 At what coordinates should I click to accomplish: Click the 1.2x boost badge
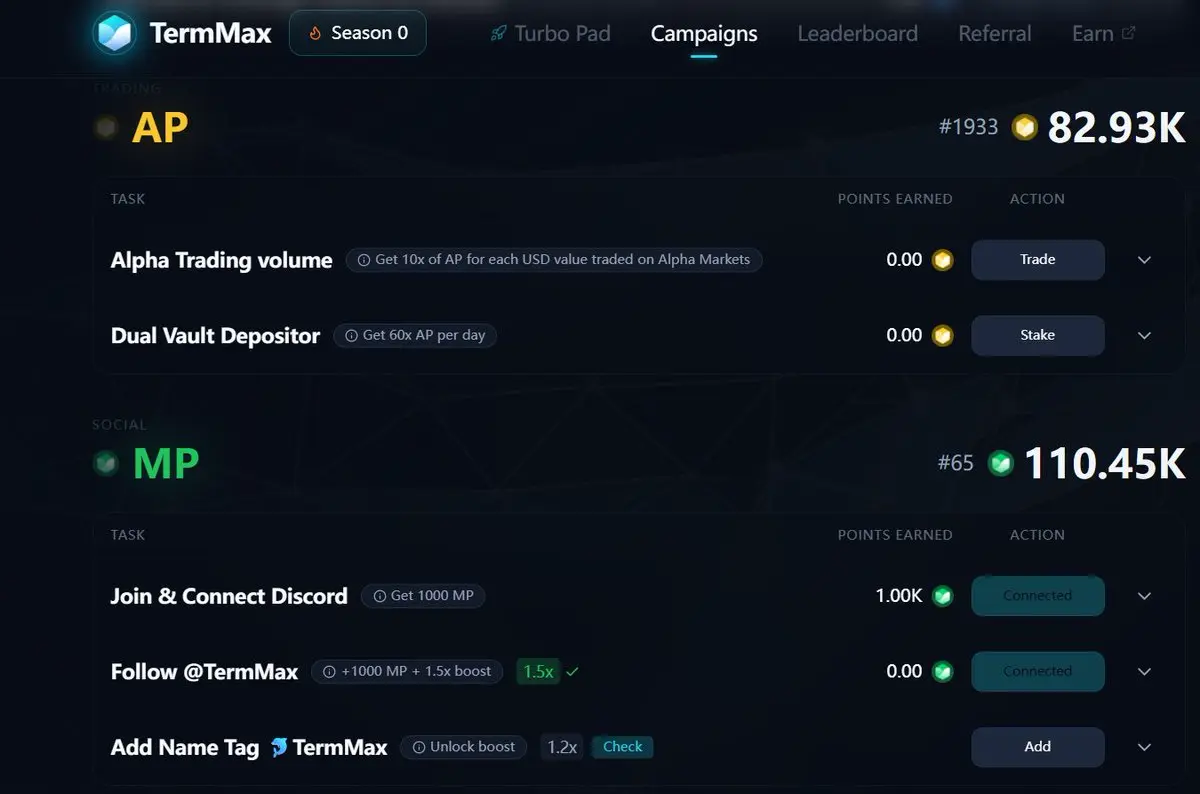tap(561, 747)
